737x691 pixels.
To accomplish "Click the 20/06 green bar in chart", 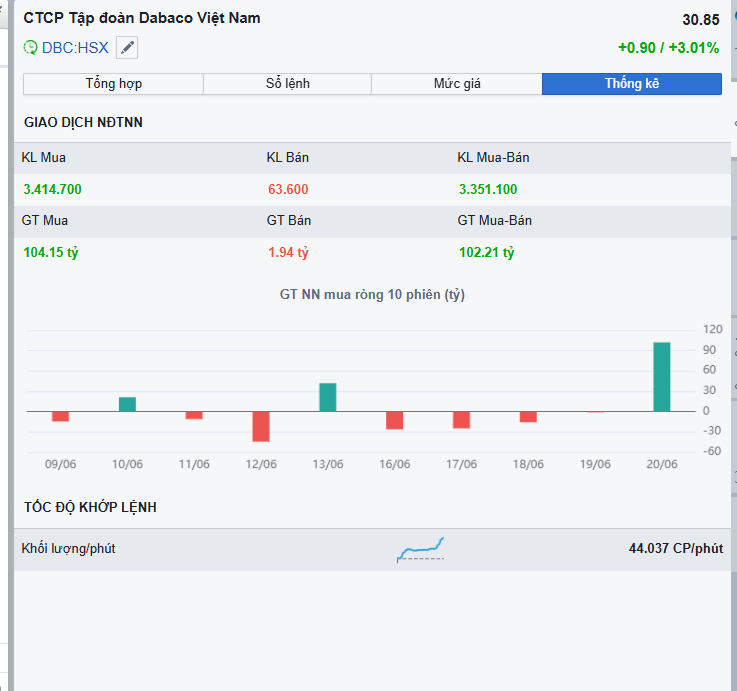I will click(662, 377).
